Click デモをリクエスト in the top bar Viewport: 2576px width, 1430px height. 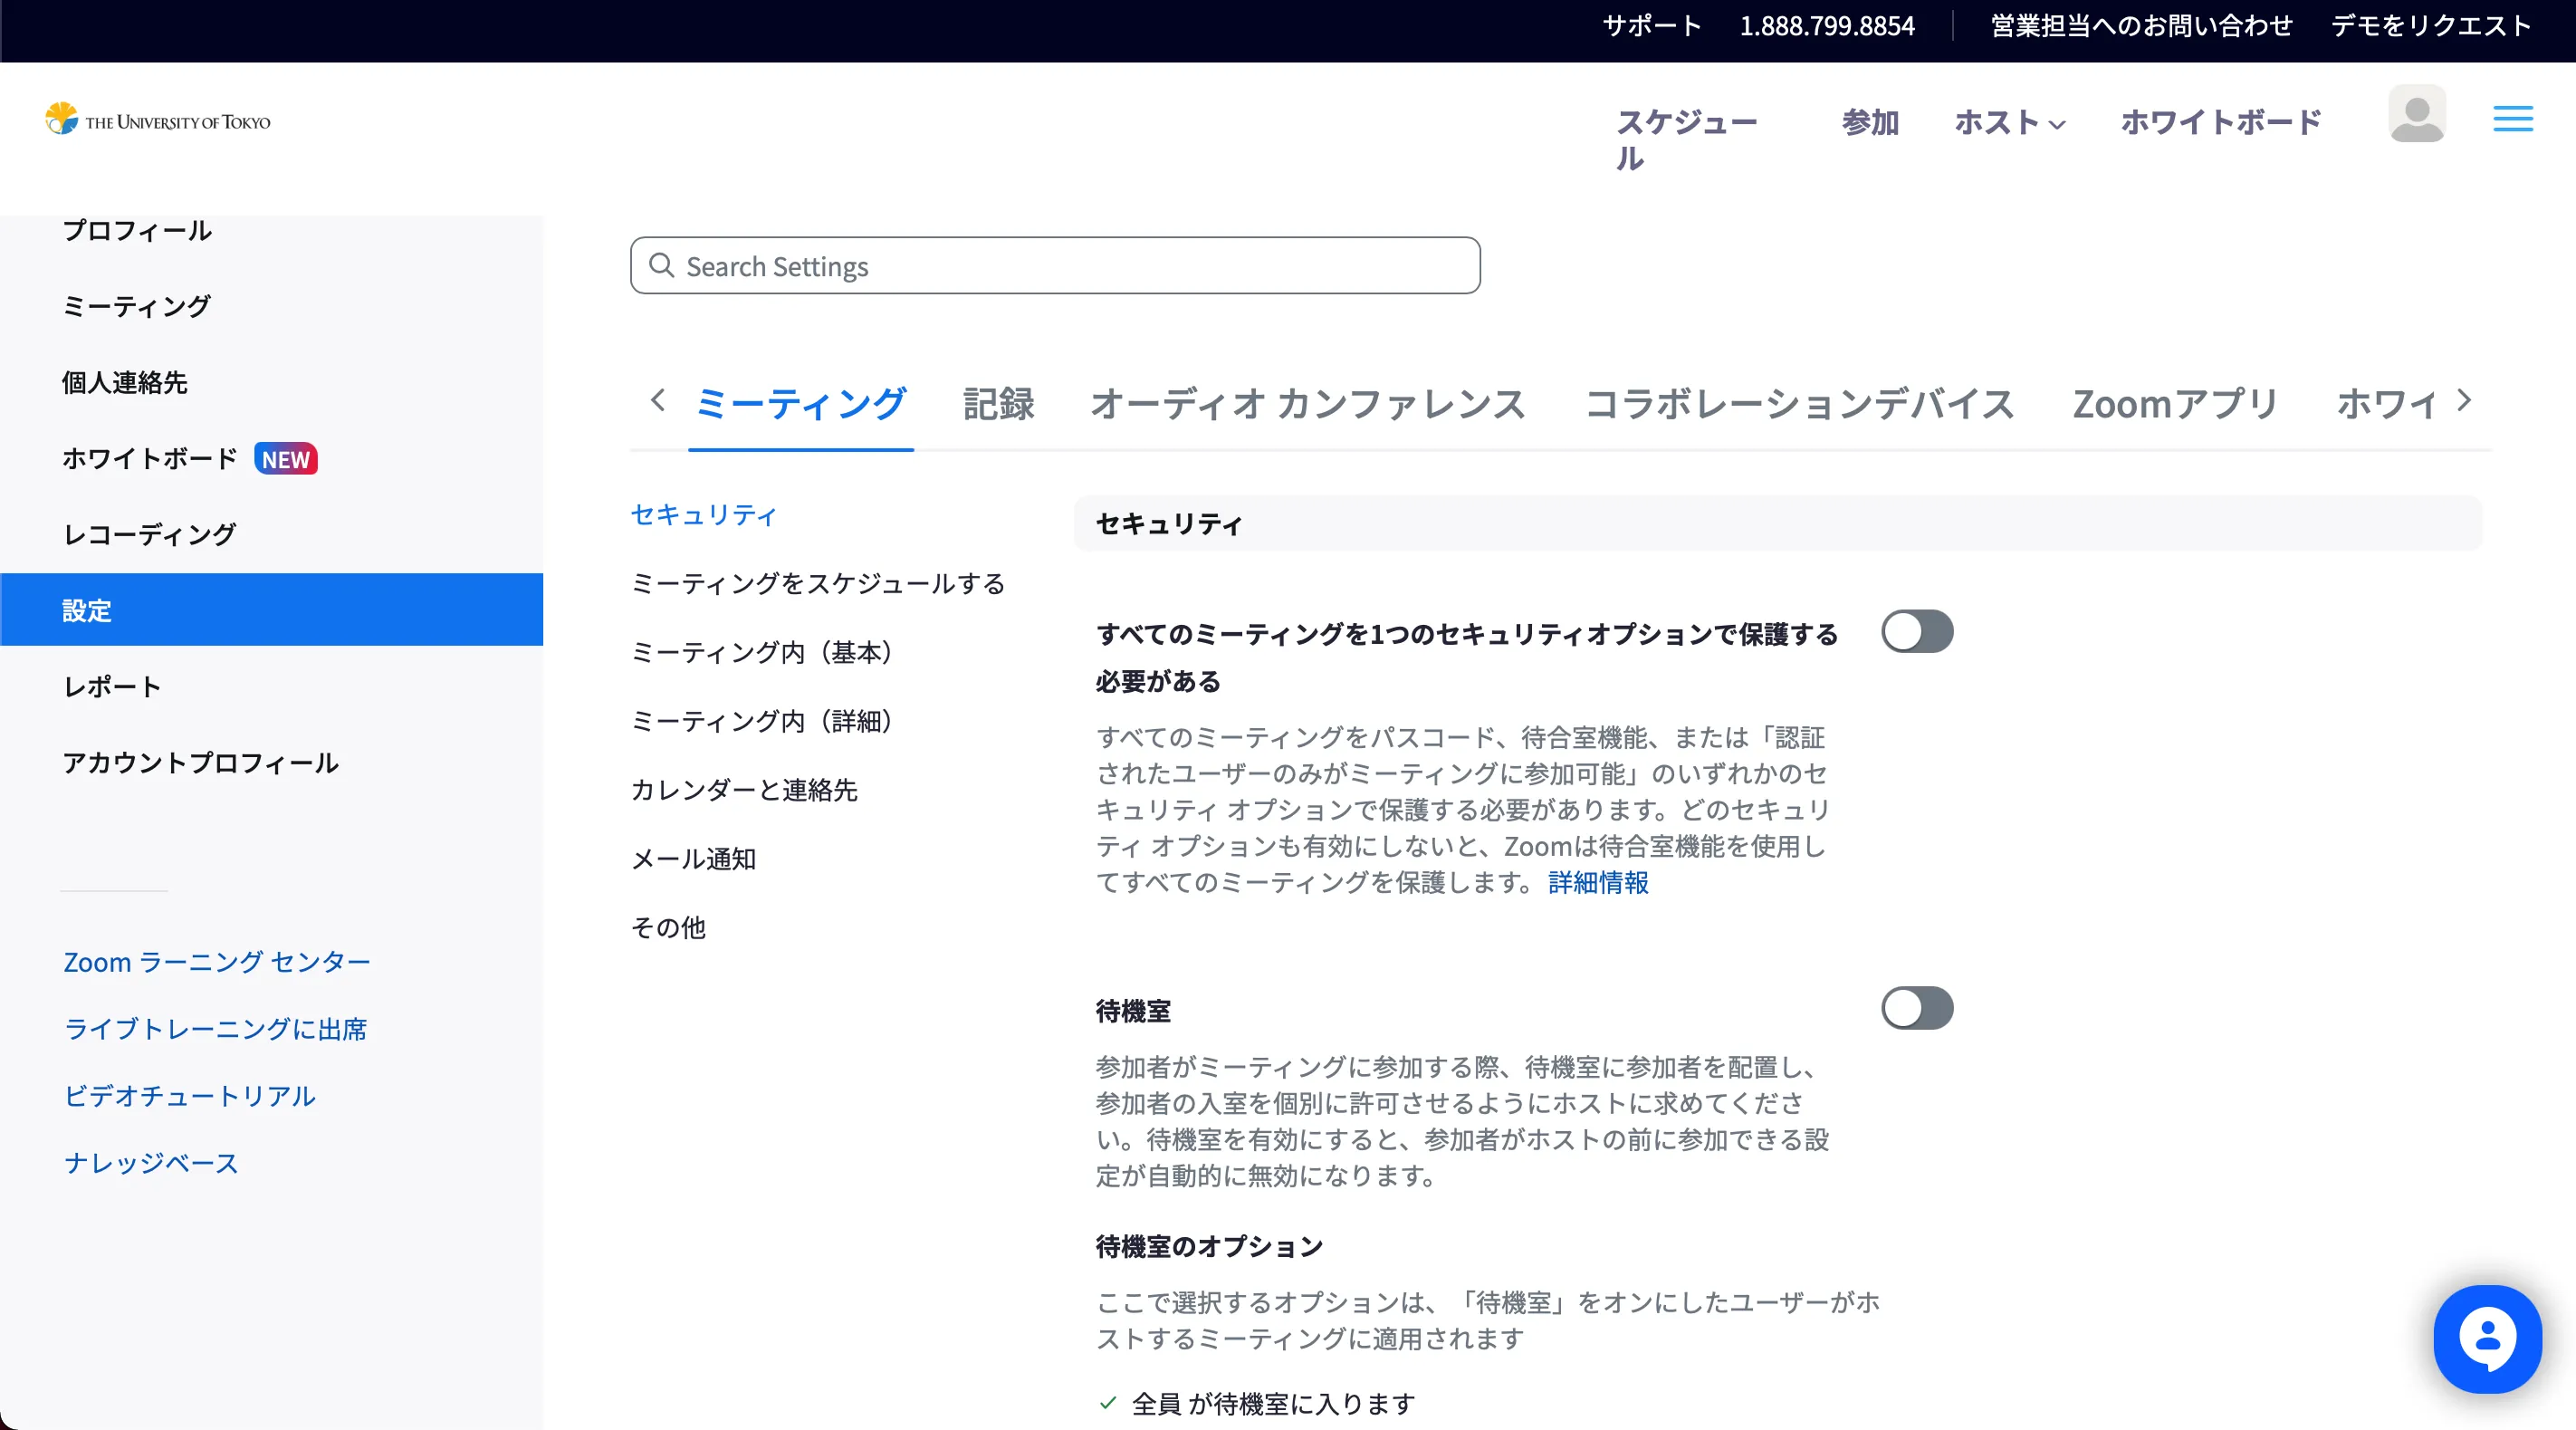pyautogui.click(x=2430, y=26)
